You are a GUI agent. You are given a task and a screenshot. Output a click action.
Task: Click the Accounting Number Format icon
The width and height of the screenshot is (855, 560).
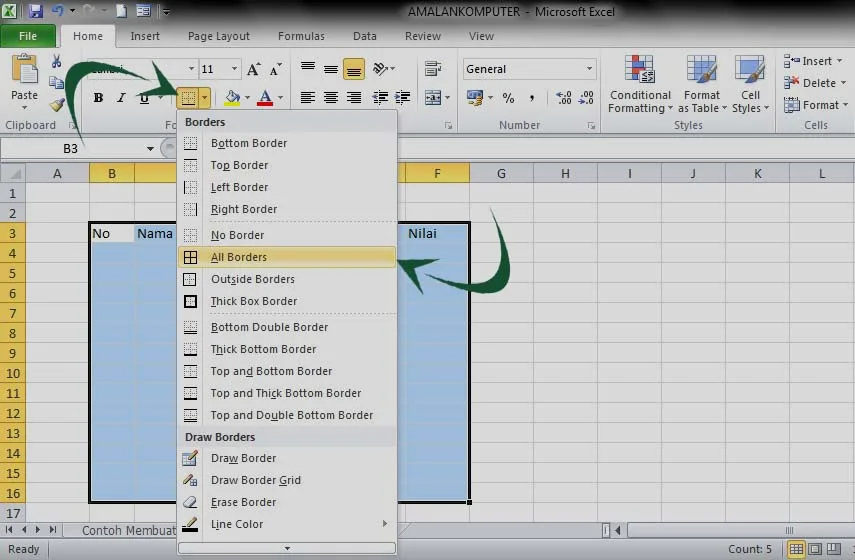pyautogui.click(x=475, y=98)
